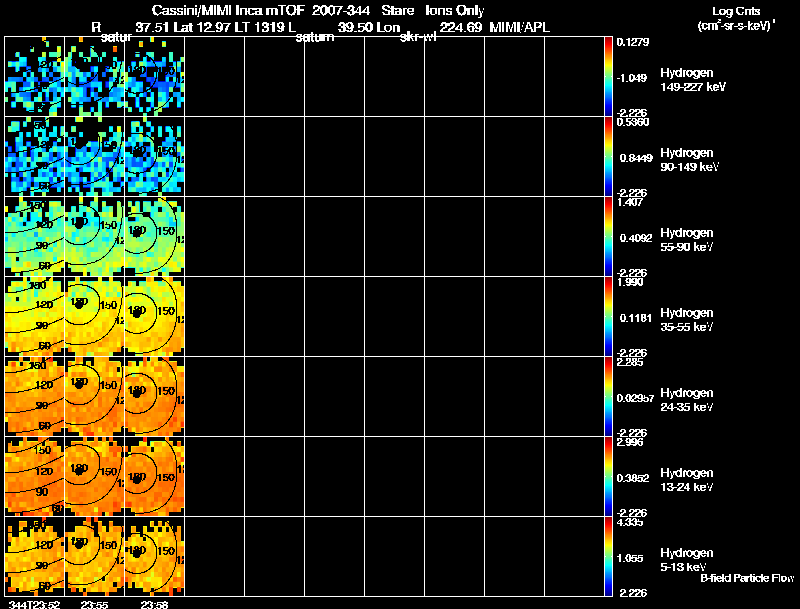Choose the Hydrogen 24-35 keV image at 23:58
This screenshot has height=609, width=800.
[155, 396]
